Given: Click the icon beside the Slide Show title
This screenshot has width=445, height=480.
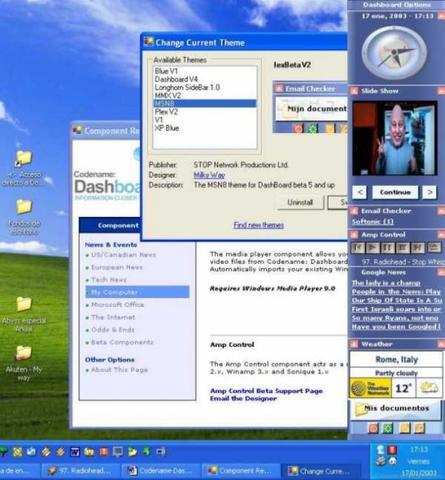Looking at the screenshot, I should click(354, 91).
